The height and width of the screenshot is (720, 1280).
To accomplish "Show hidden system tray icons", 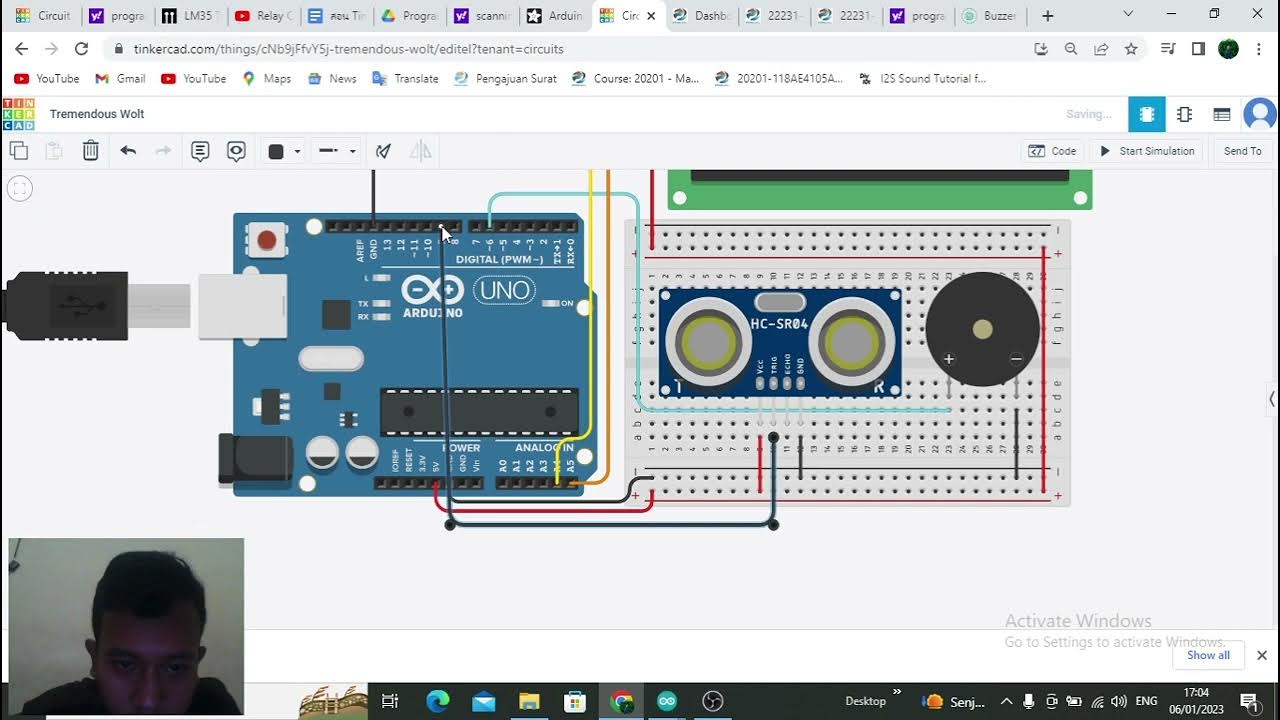I will [1006, 701].
